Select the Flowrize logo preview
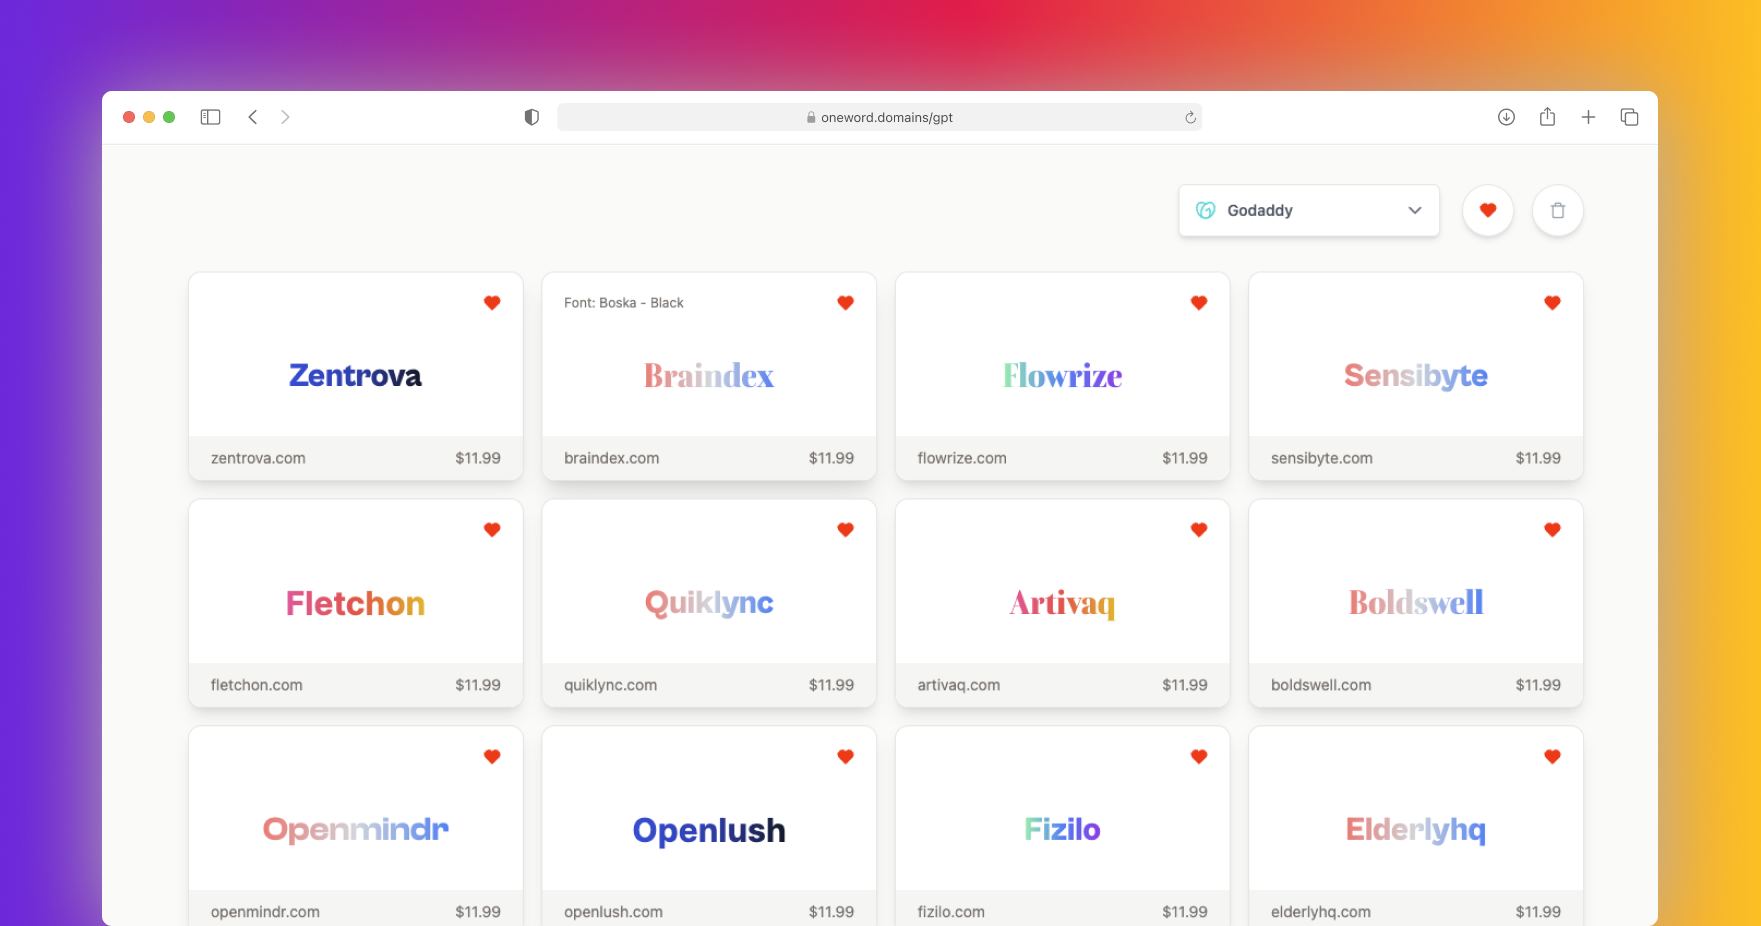 1062,376
